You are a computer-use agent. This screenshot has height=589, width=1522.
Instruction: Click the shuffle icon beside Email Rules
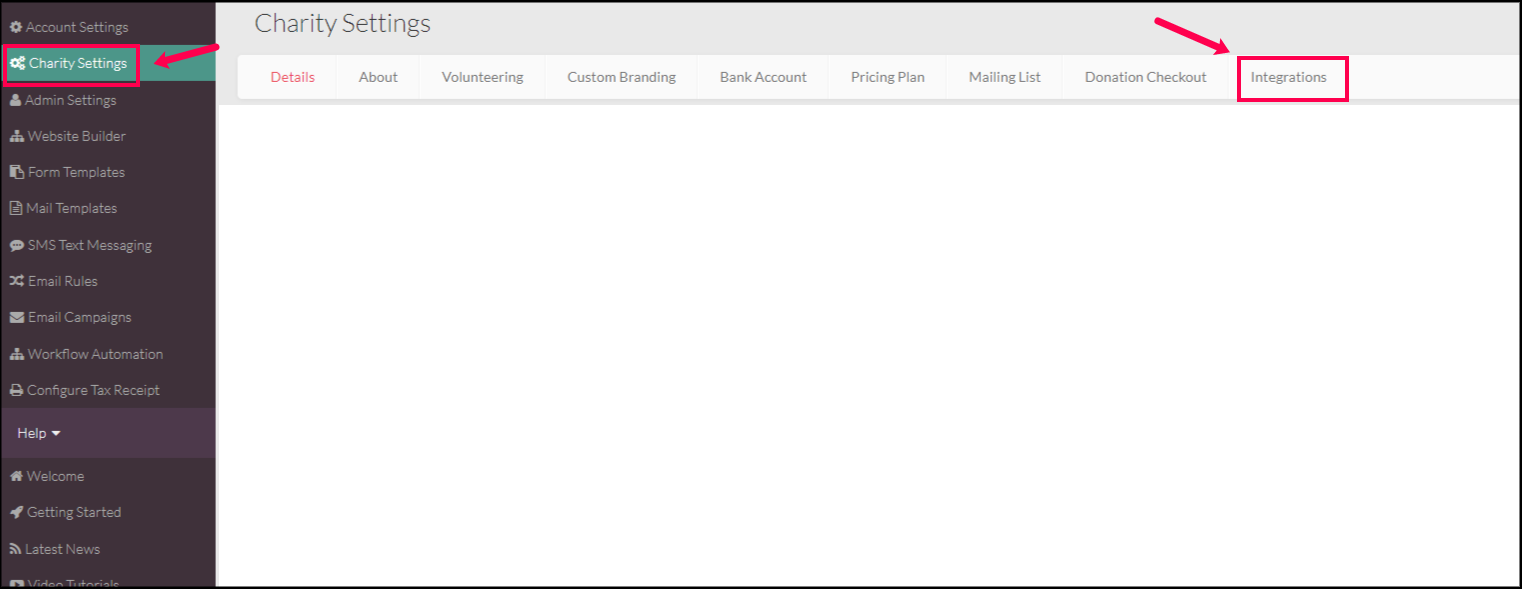17,281
